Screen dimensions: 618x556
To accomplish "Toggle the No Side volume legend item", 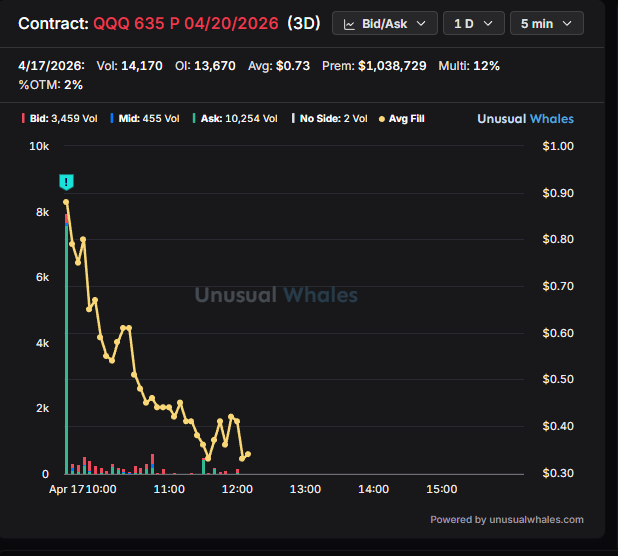I will coord(329,119).
